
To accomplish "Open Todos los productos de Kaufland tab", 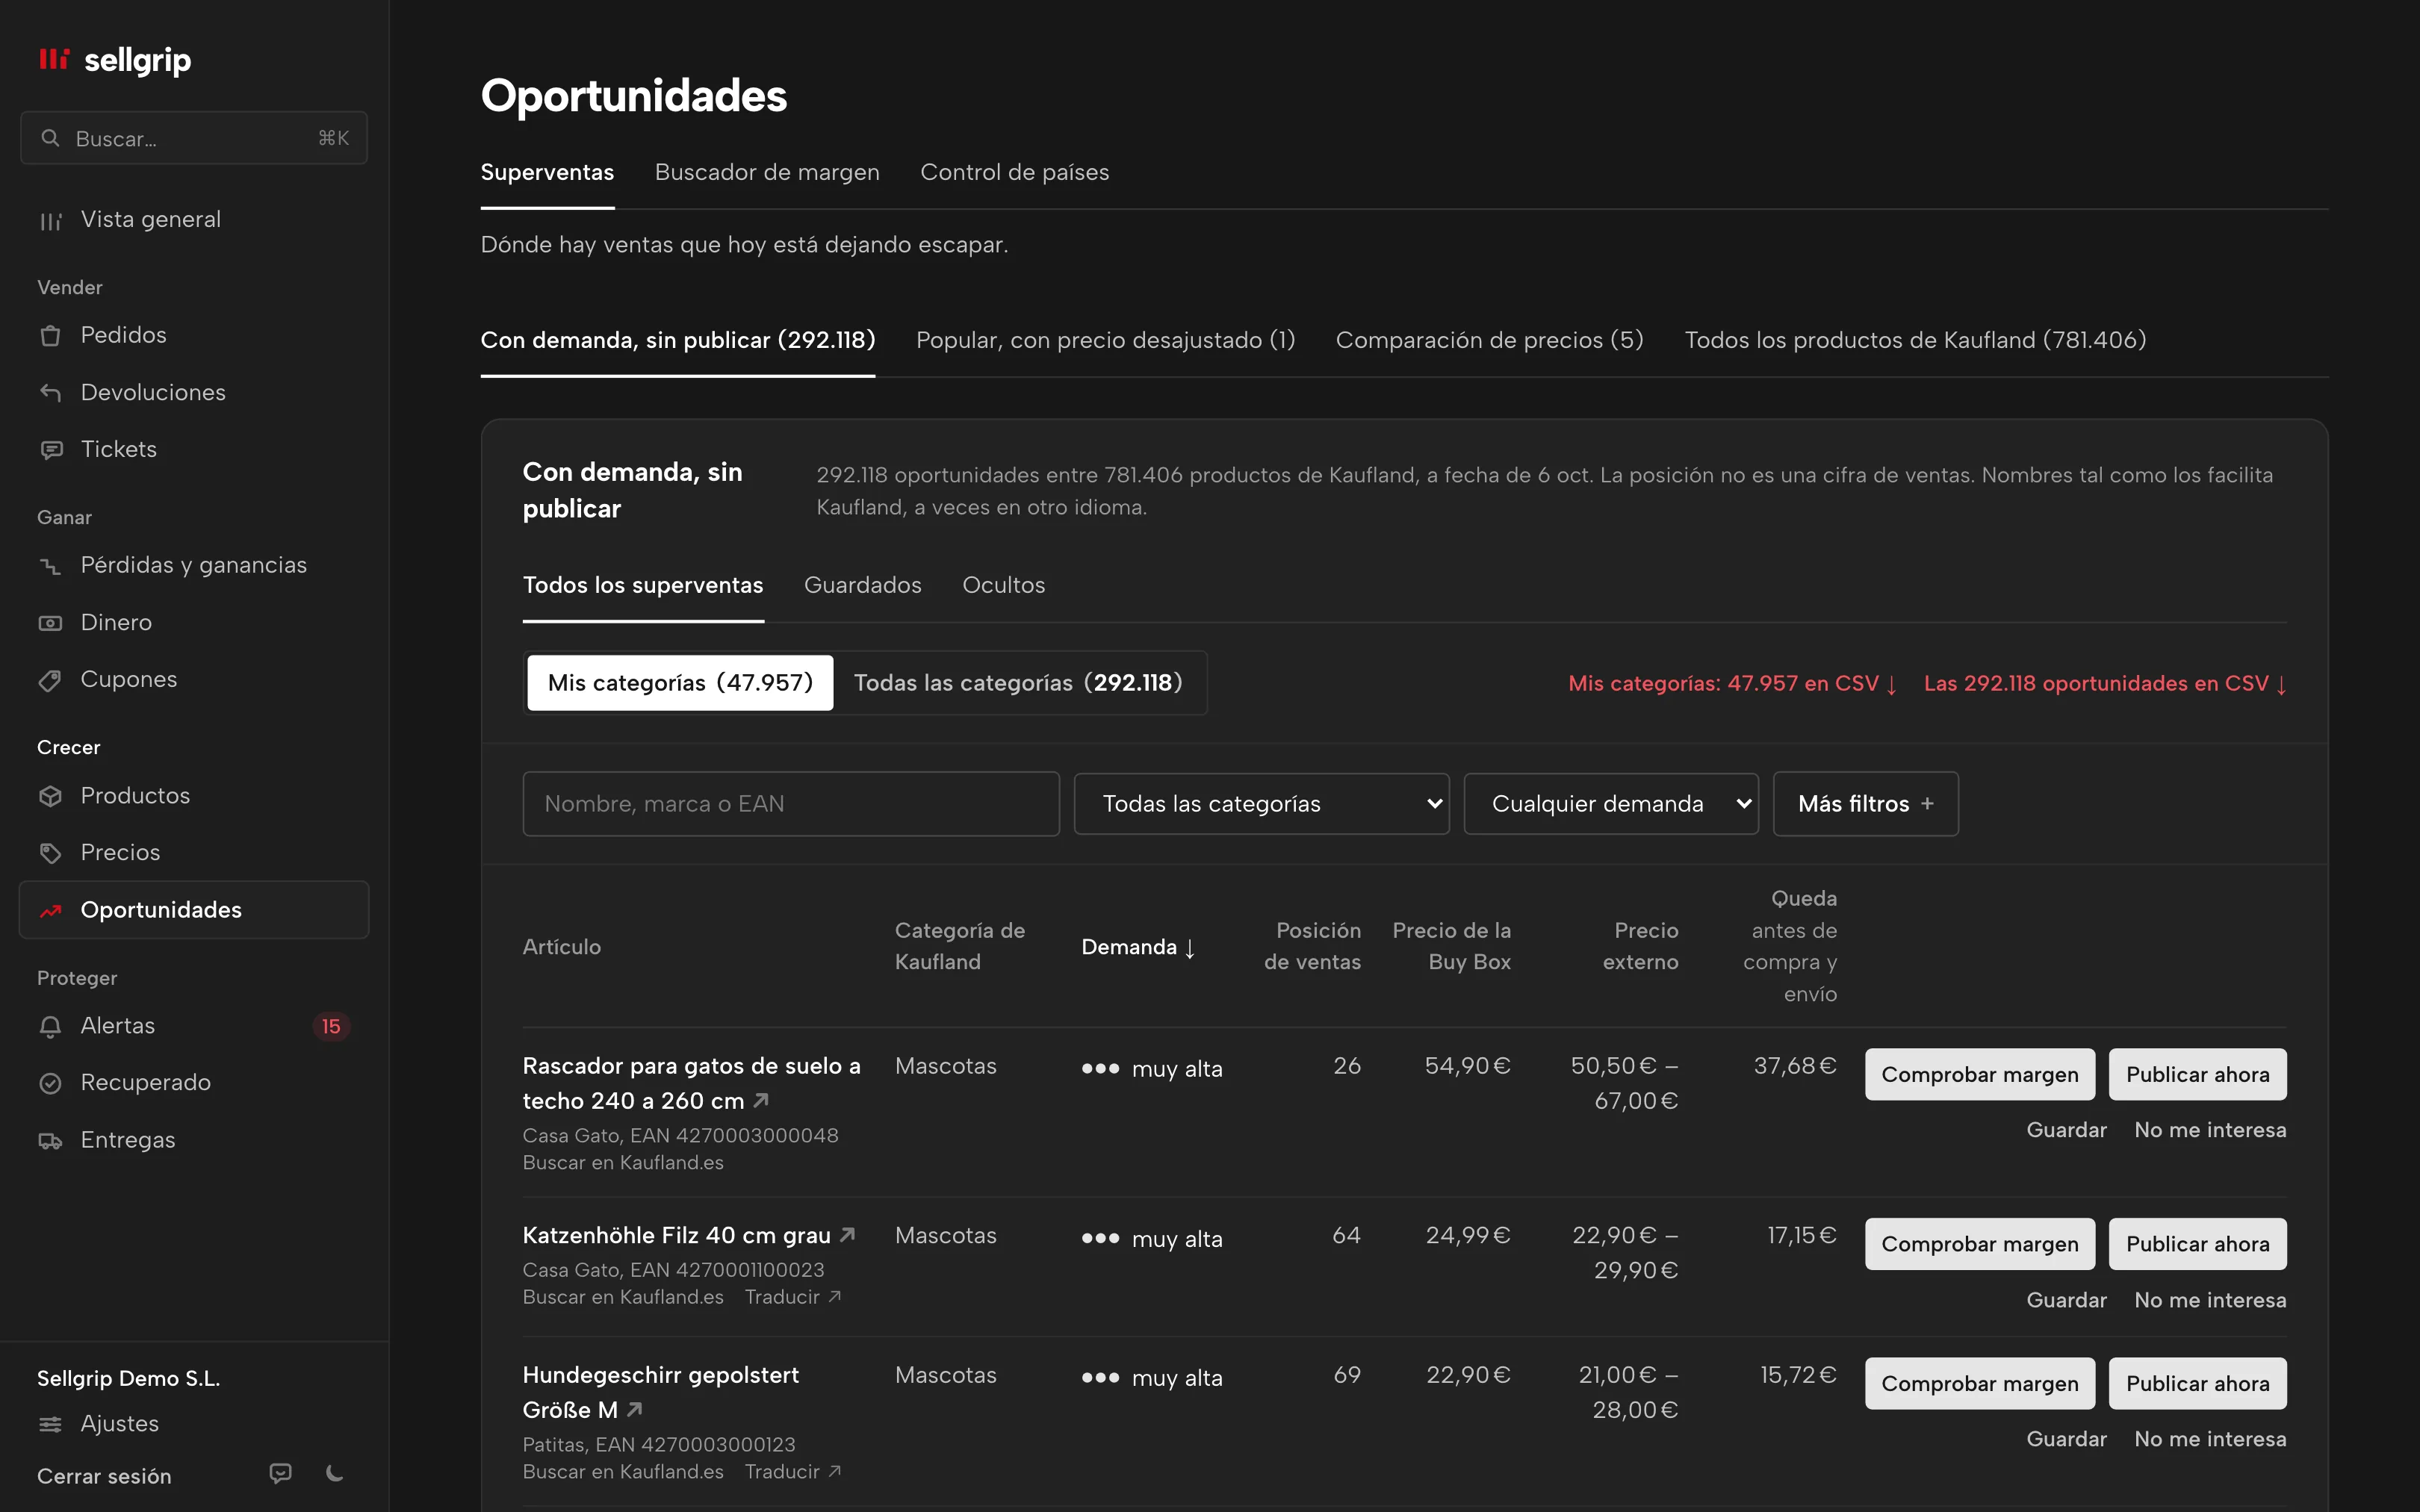I will click(1915, 340).
